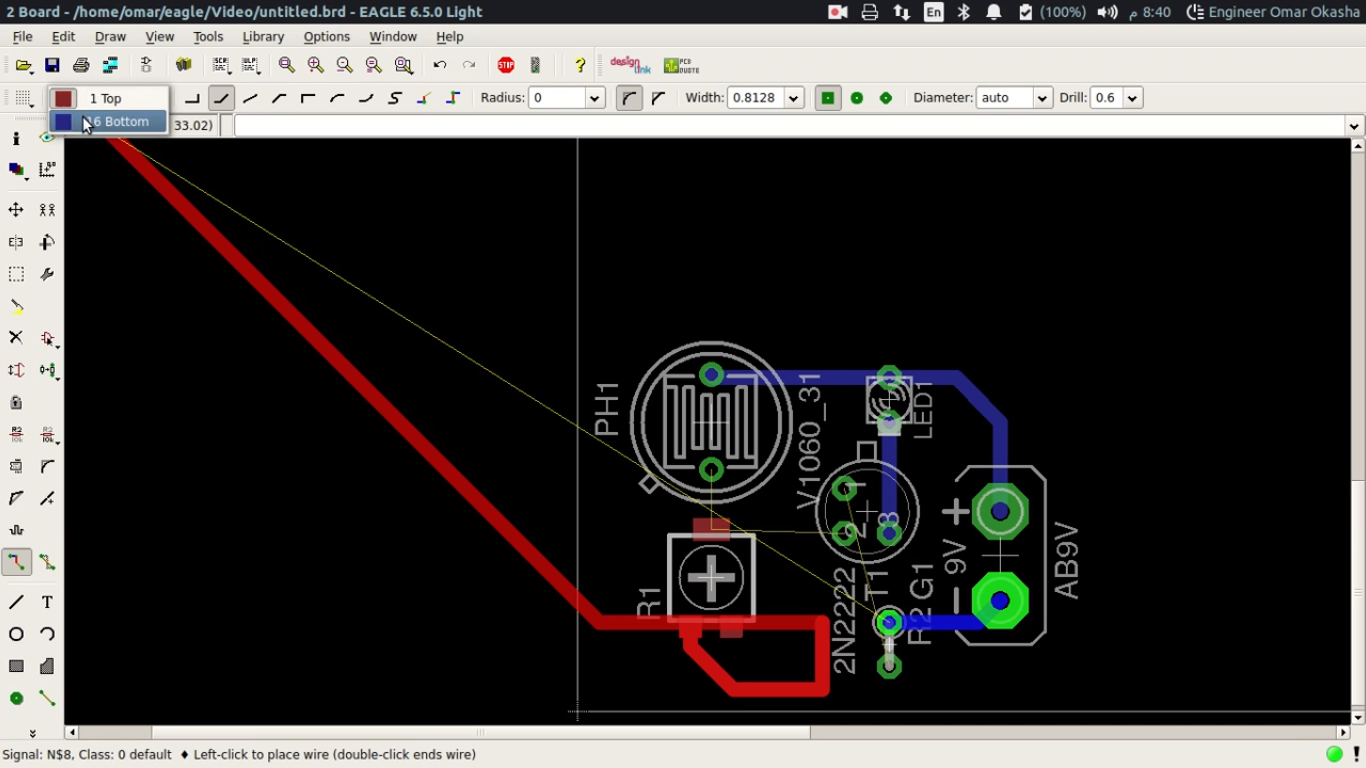The height and width of the screenshot is (768, 1366).
Task: Open the Draw menu
Action: pyautogui.click(x=110, y=36)
